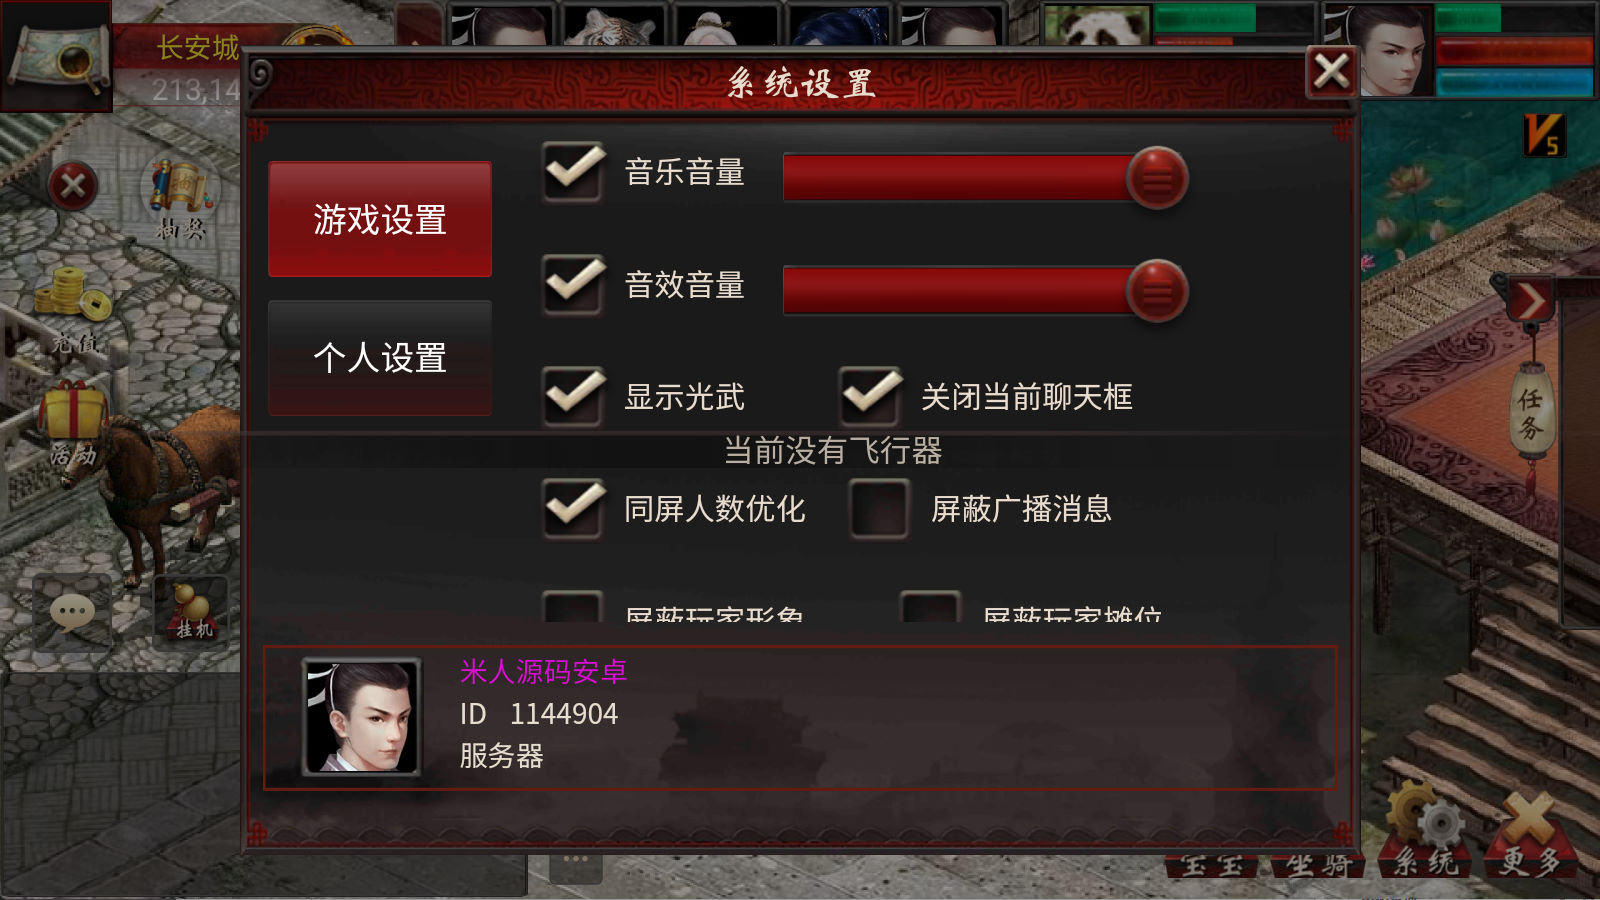Enable the 屏蔽广播消息 checkbox
The width and height of the screenshot is (1600, 900).
click(879, 509)
